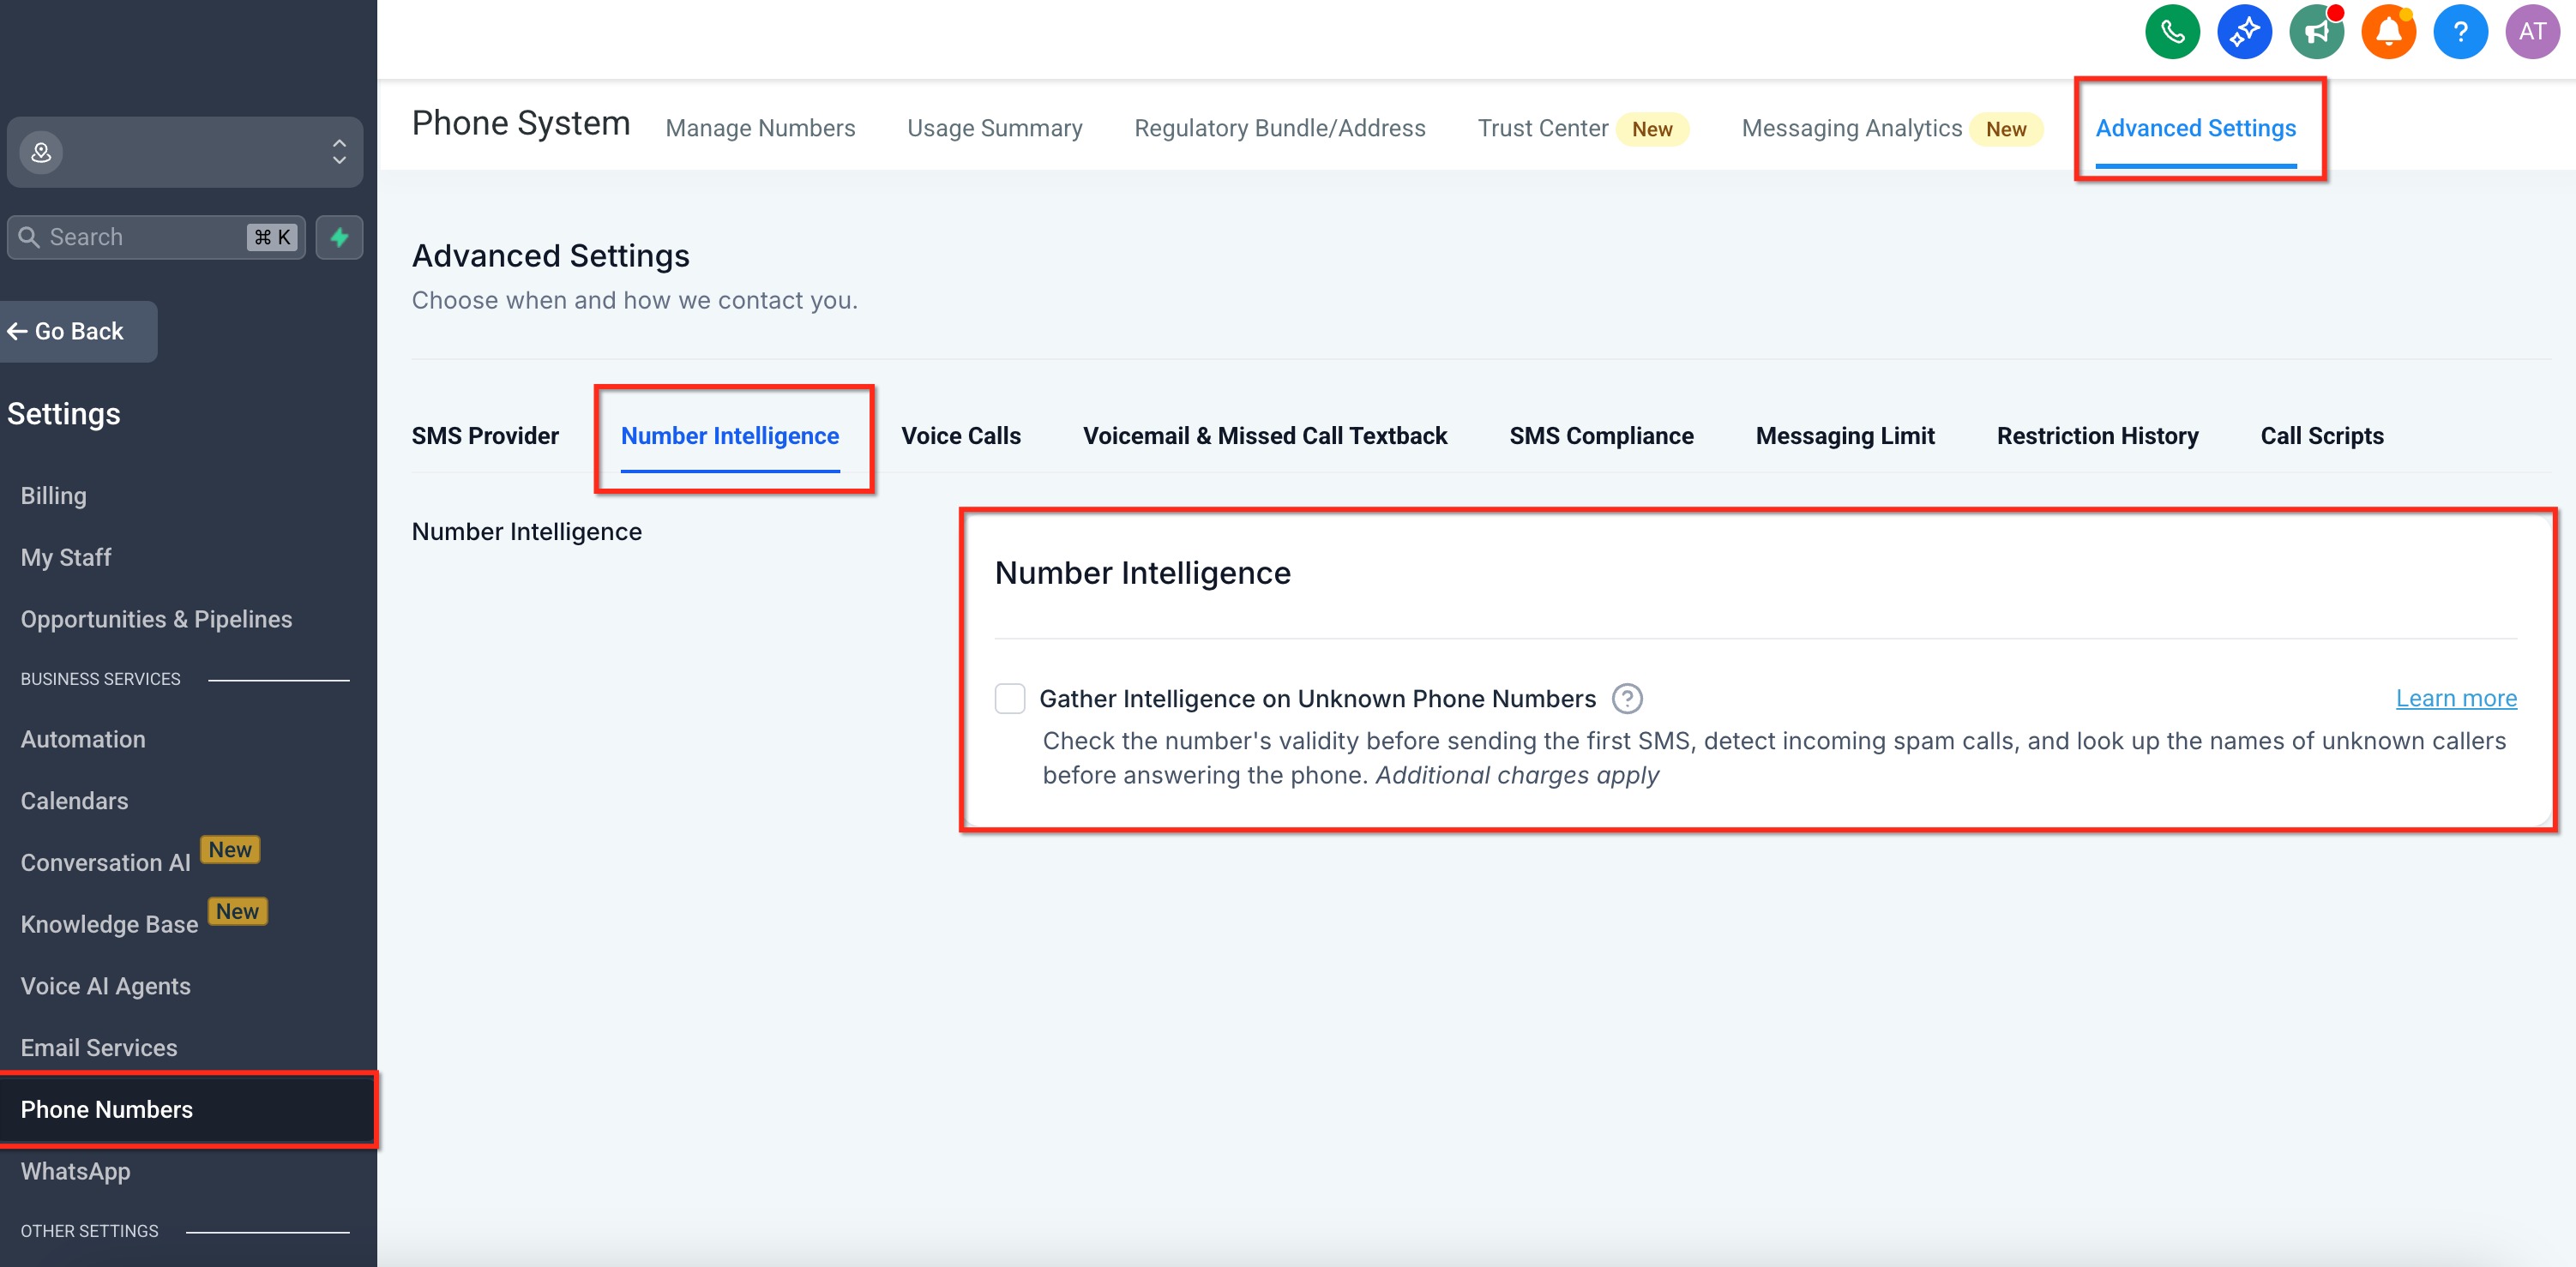Click the green phone dialer icon

point(2172,32)
